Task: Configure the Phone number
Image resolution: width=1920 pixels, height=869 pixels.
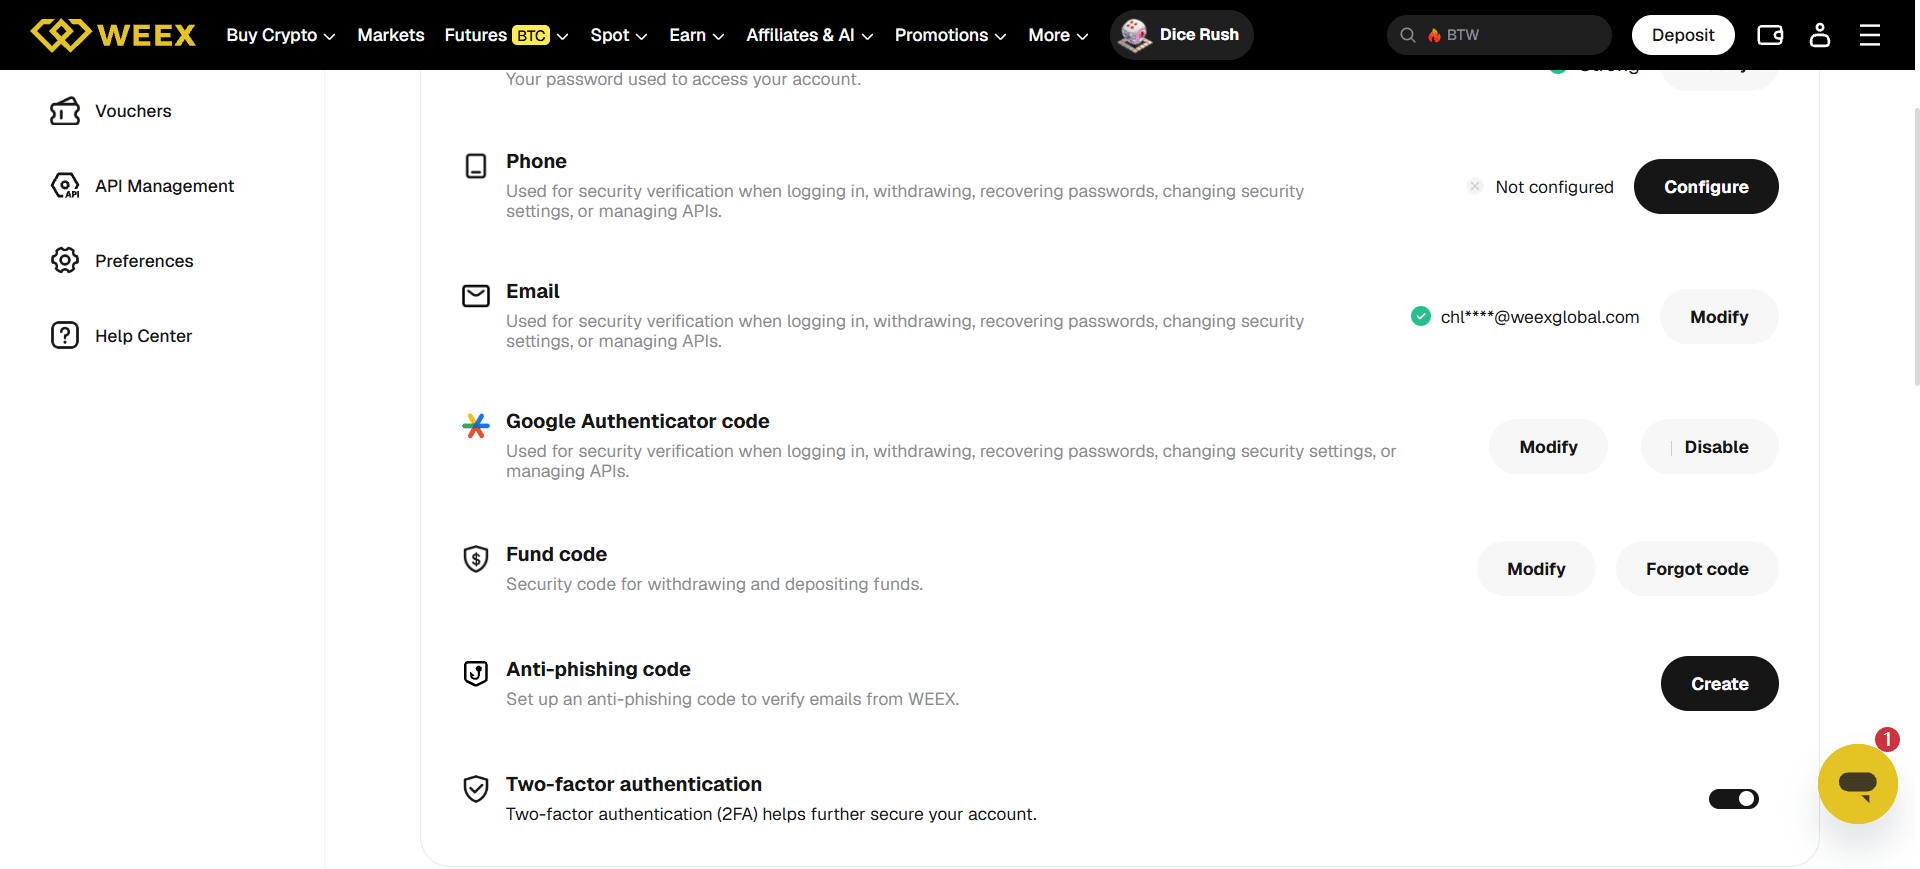Action: click(x=1706, y=187)
